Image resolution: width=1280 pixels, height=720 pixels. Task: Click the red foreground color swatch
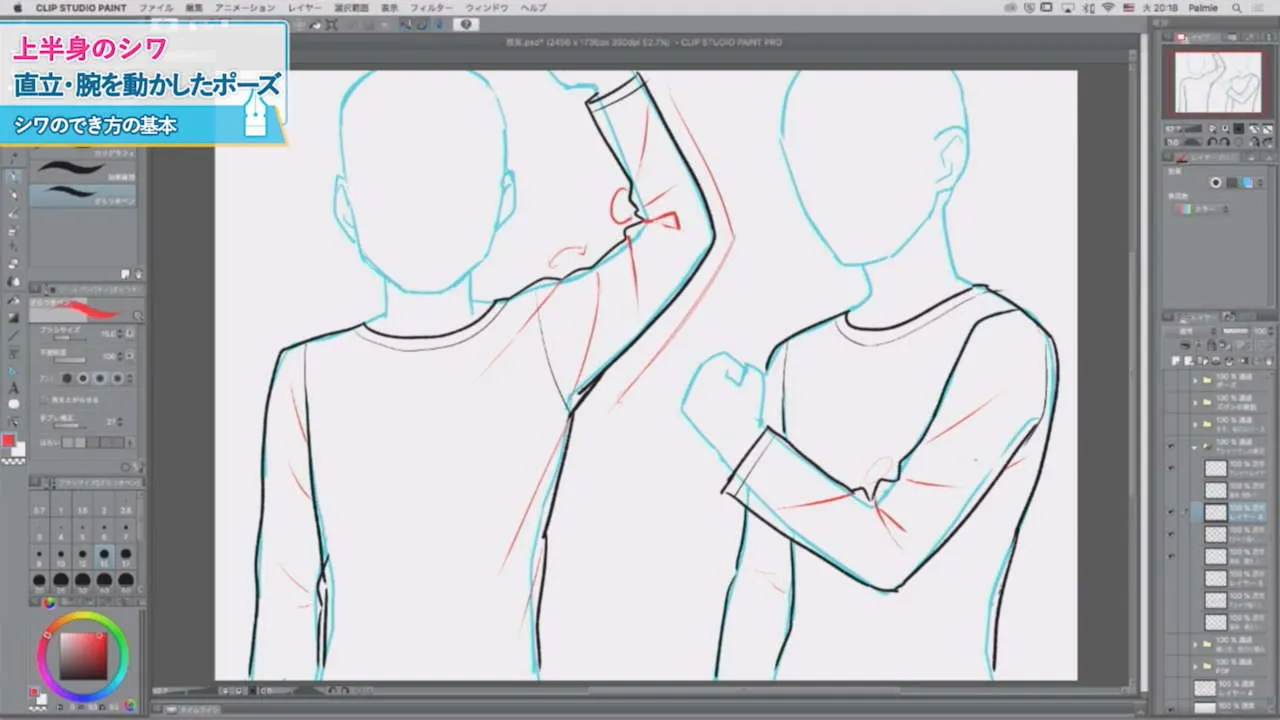tap(8, 441)
